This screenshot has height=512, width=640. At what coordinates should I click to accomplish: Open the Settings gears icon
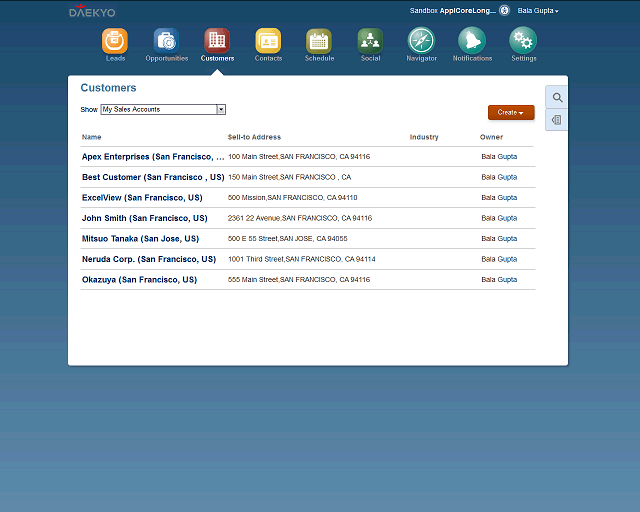[x=523, y=40]
